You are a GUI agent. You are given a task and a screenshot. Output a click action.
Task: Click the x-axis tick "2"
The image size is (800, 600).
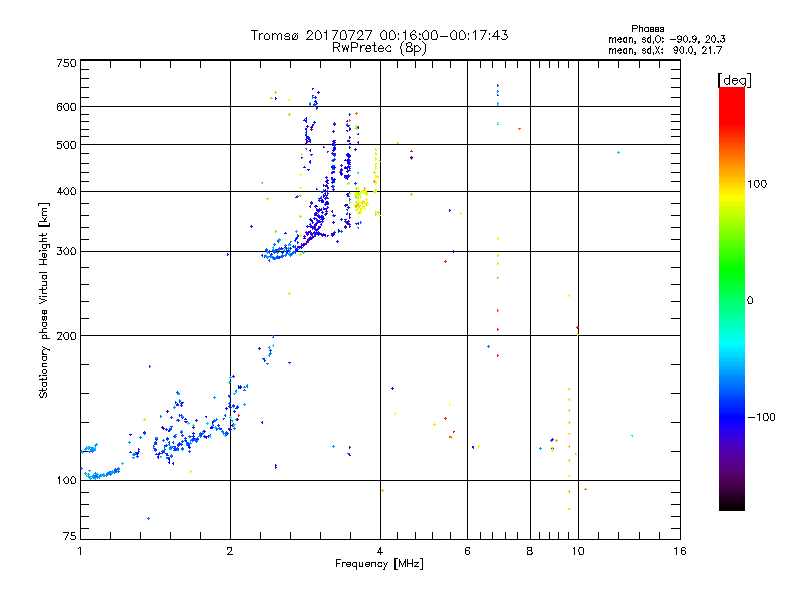[x=230, y=551]
